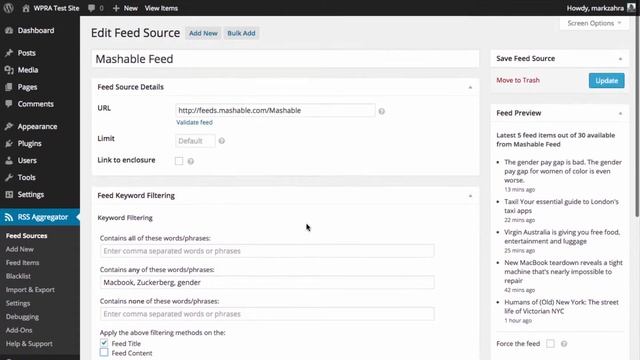Focus the Mashable Feed title field
The height and width of the screenshot is (360, 640).
point(285,59)
